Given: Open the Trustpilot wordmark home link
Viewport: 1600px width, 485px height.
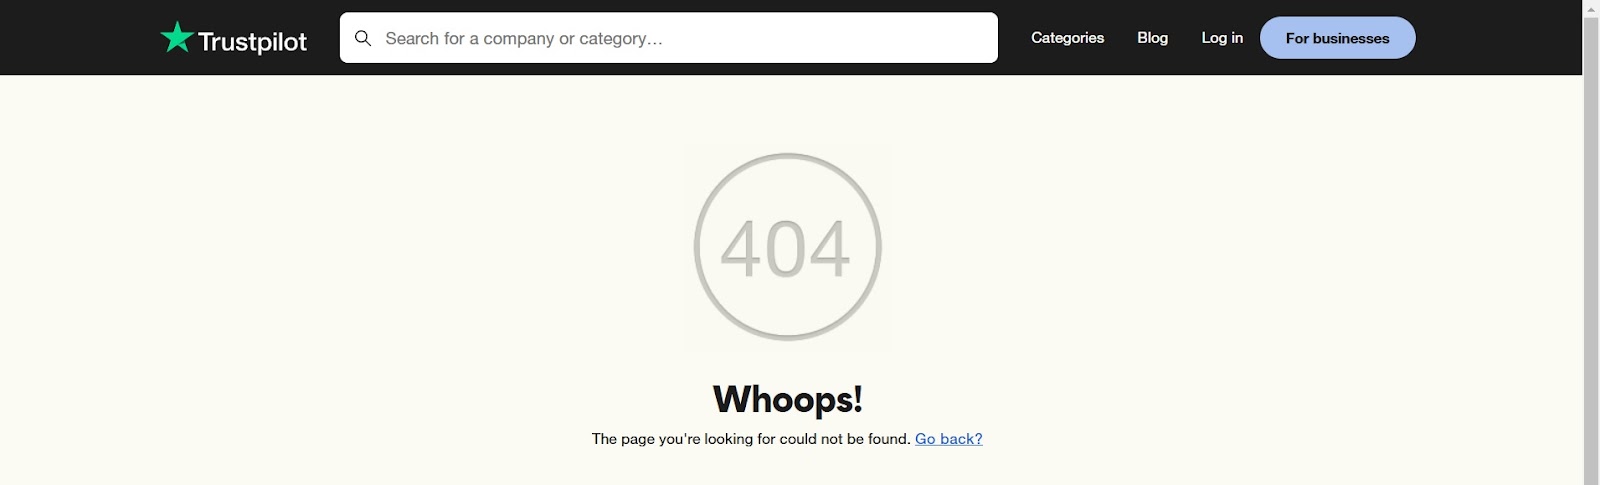Looking at the screenshot, I should point(252,41).
